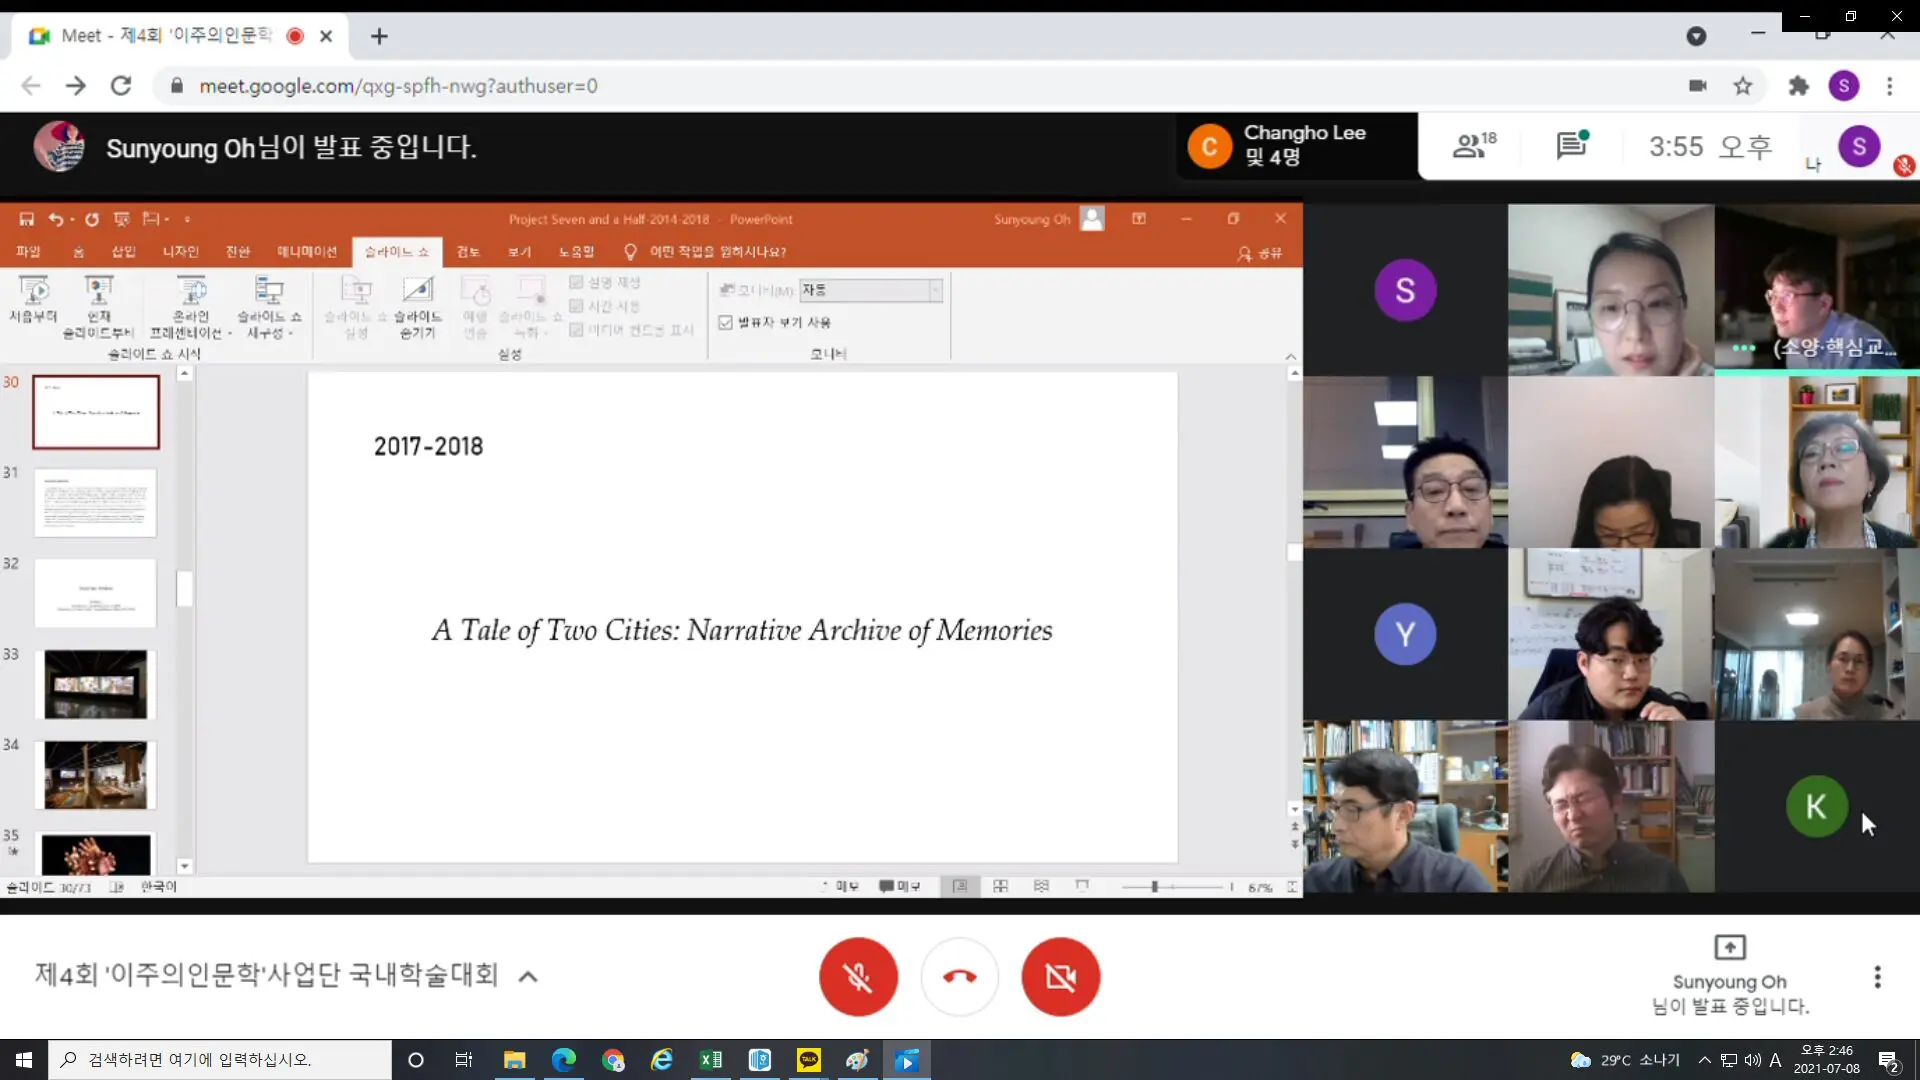Show hidden system tray icons arrow

1704,1060
